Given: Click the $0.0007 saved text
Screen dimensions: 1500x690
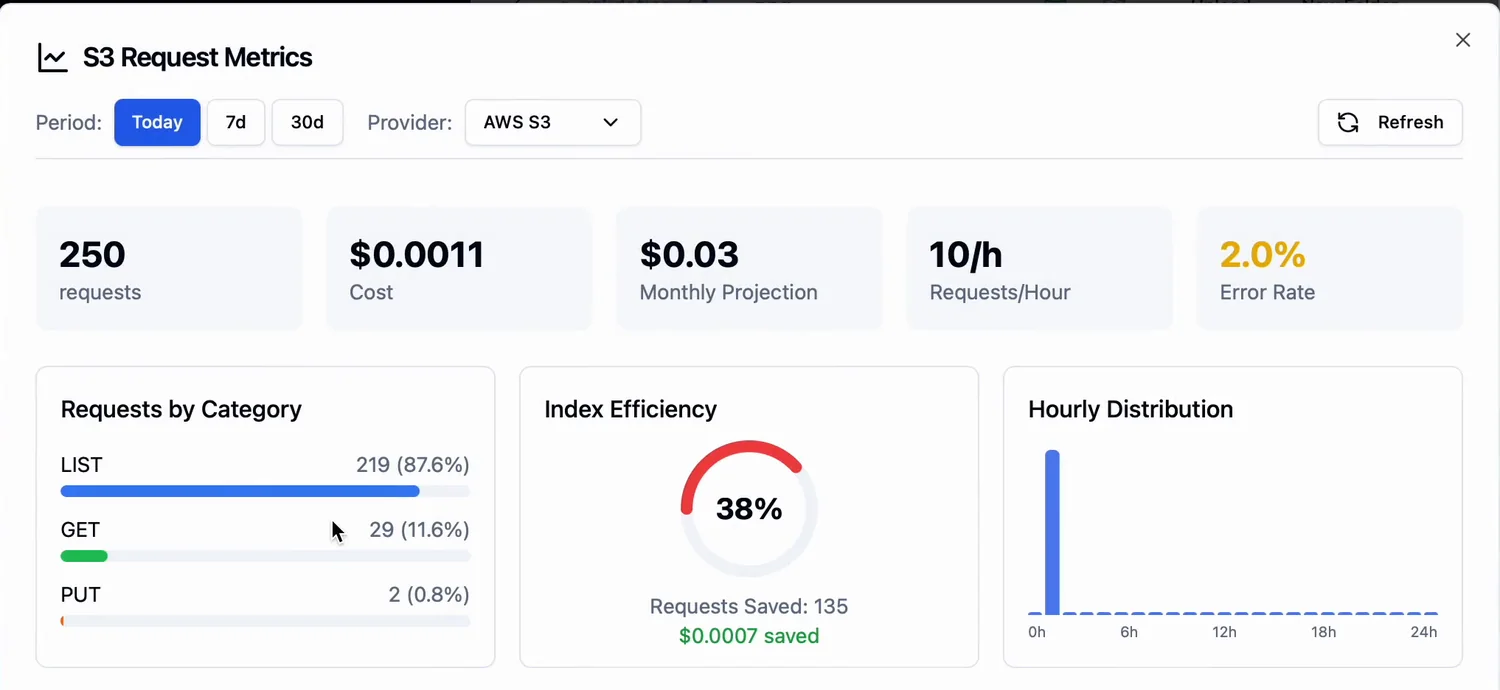Looking at the screenshot, I should (x=749, y=636).
